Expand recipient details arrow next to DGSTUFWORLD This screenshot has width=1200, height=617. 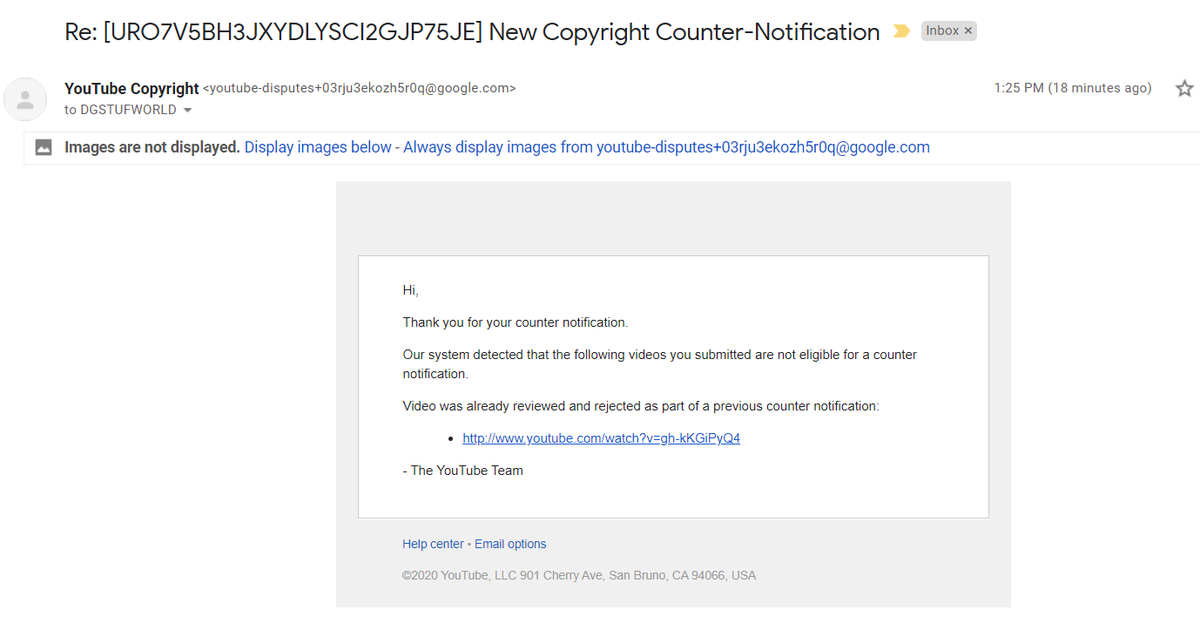coord(188,110)
